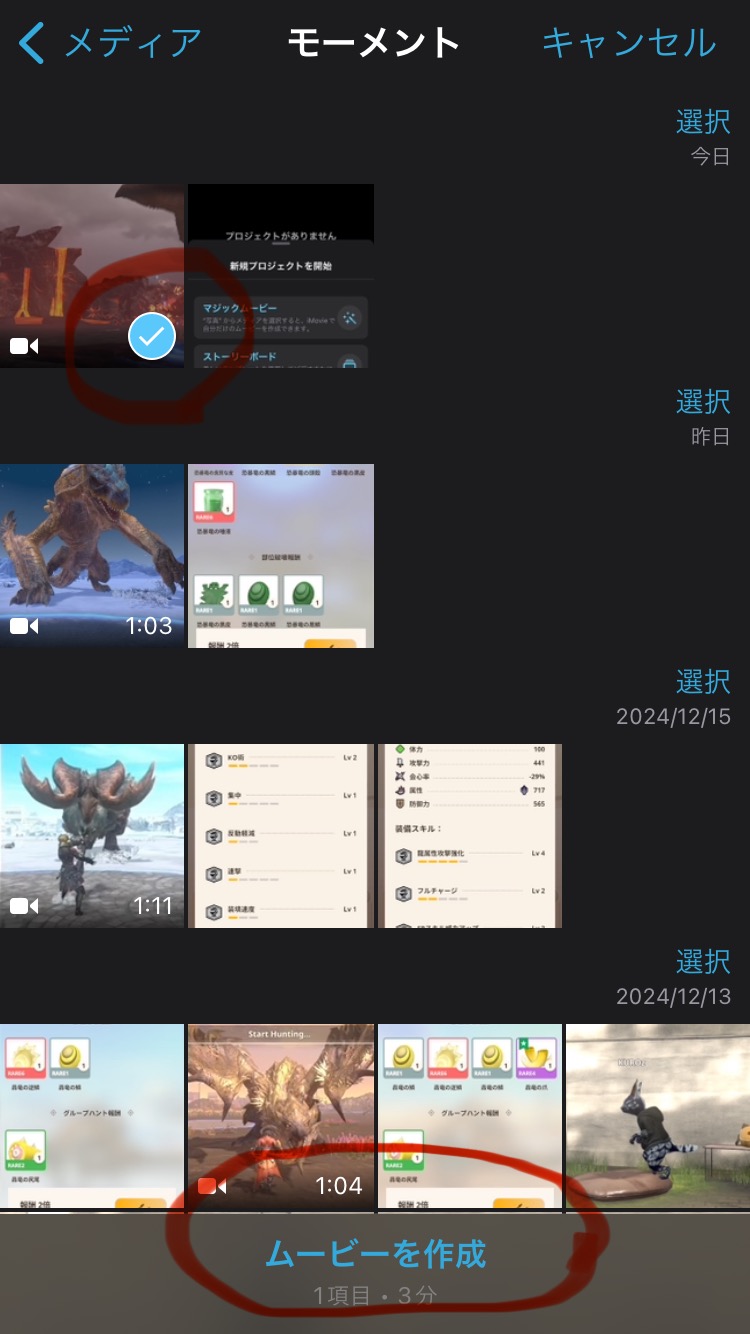750x1334 pixels.
Task: Tap the 2024/12/13 date label
Action: coord(673,997)
